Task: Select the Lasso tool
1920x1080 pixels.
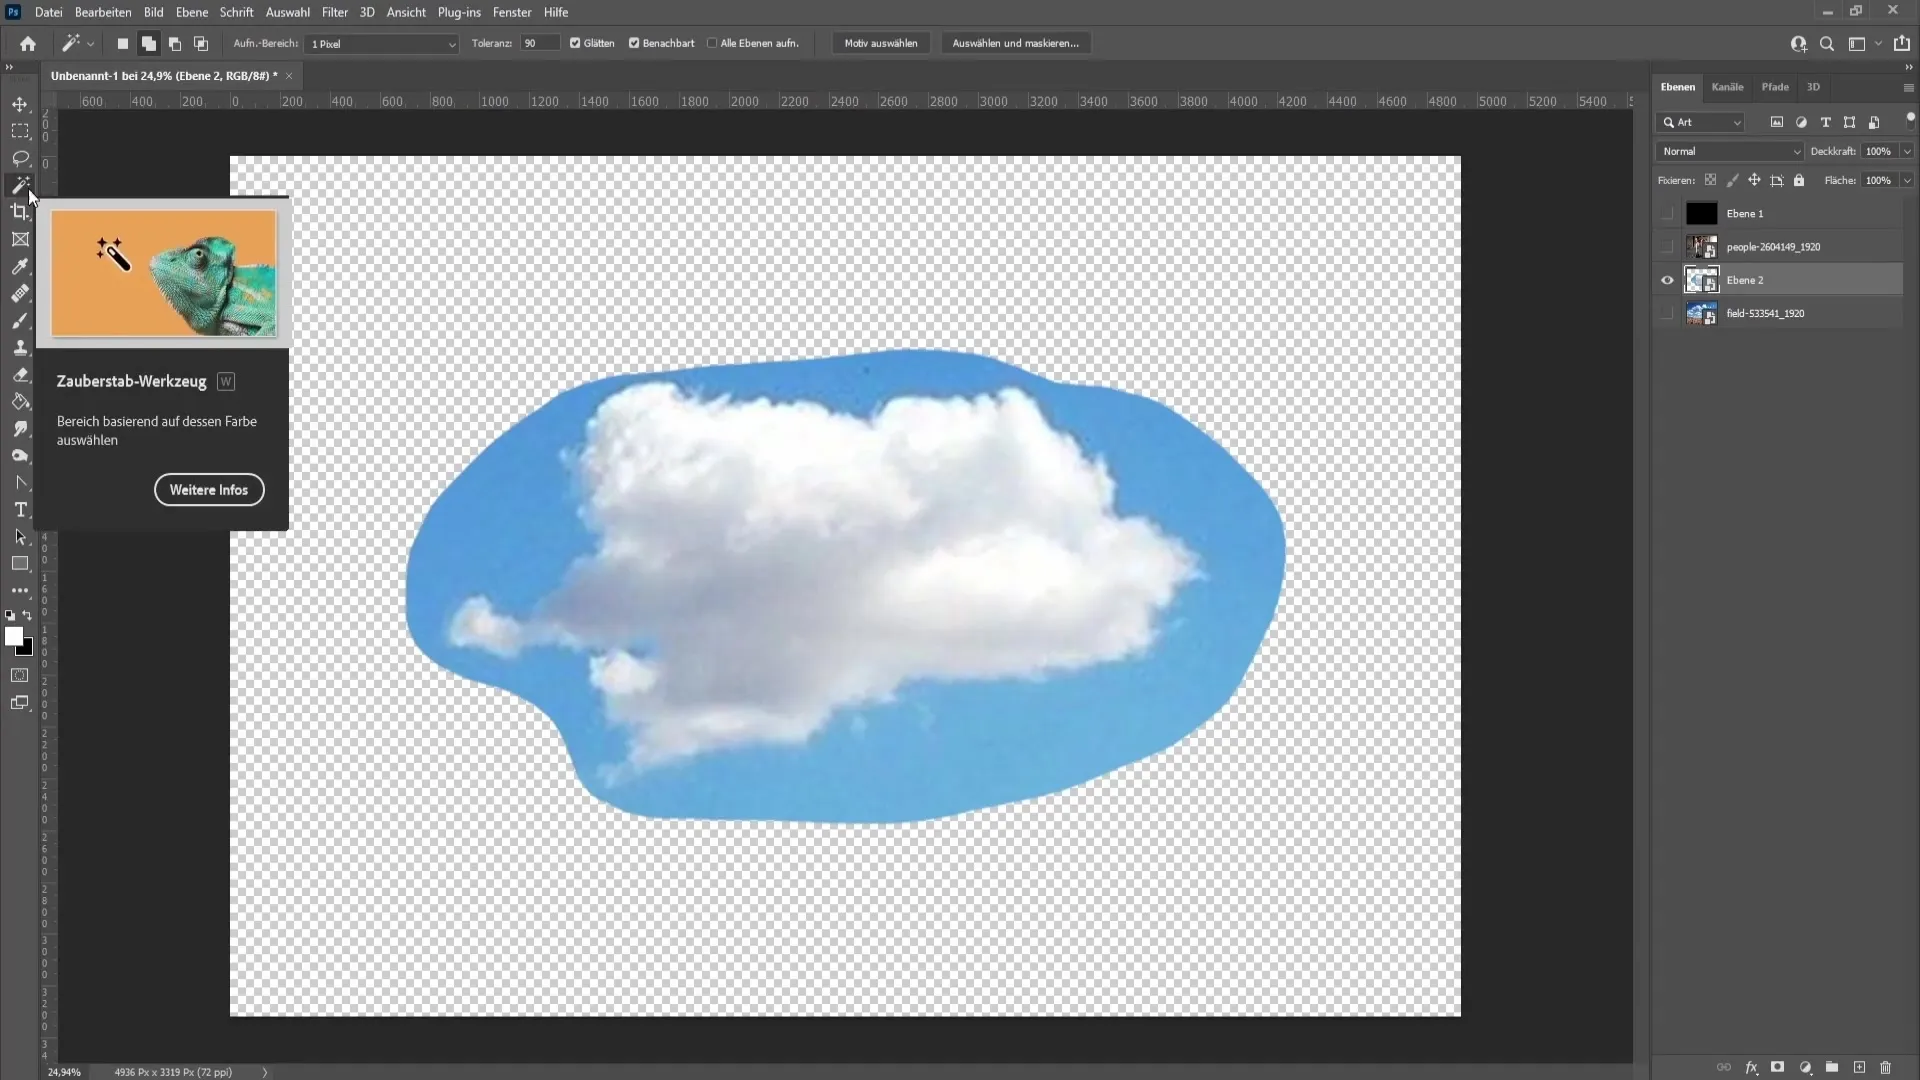Action: click(x=20, y=156)
